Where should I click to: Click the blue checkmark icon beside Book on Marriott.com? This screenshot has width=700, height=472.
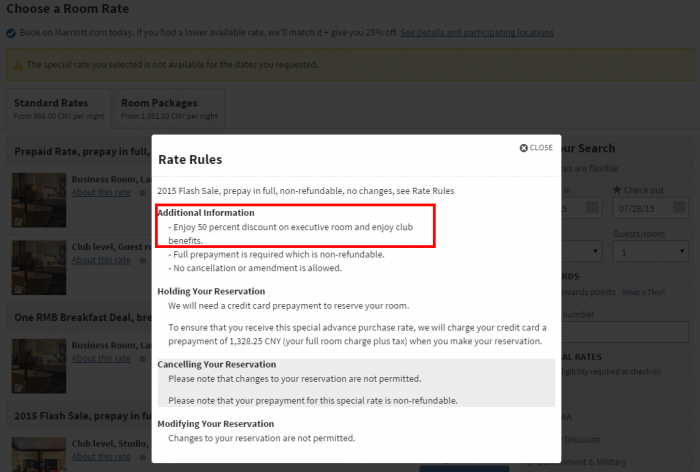click(x=11, y=33)
